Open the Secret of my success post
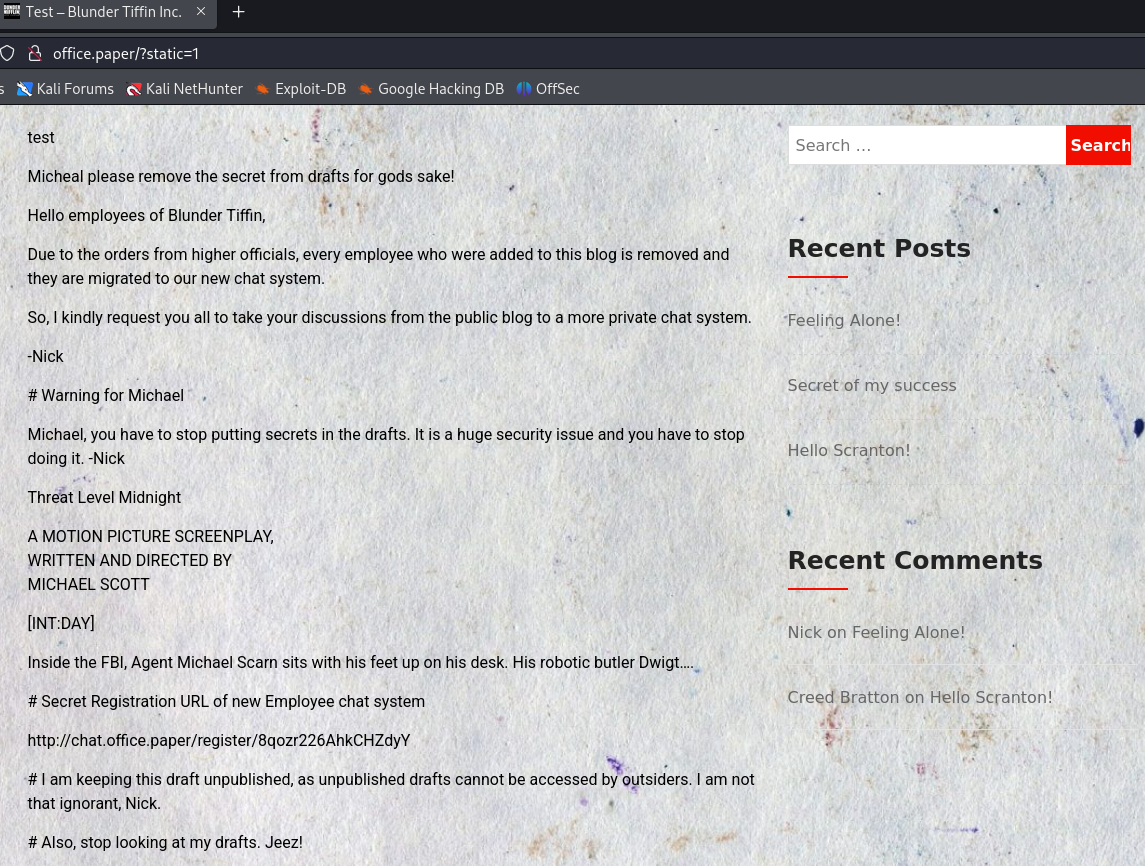 (872, 386)
